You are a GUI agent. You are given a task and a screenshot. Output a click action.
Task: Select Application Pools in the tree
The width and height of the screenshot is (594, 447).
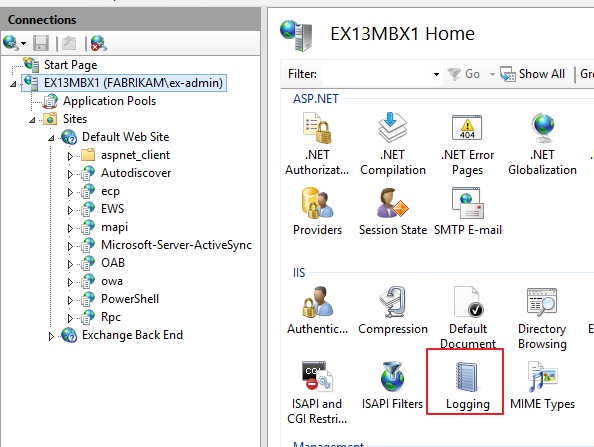coord(109,101)
